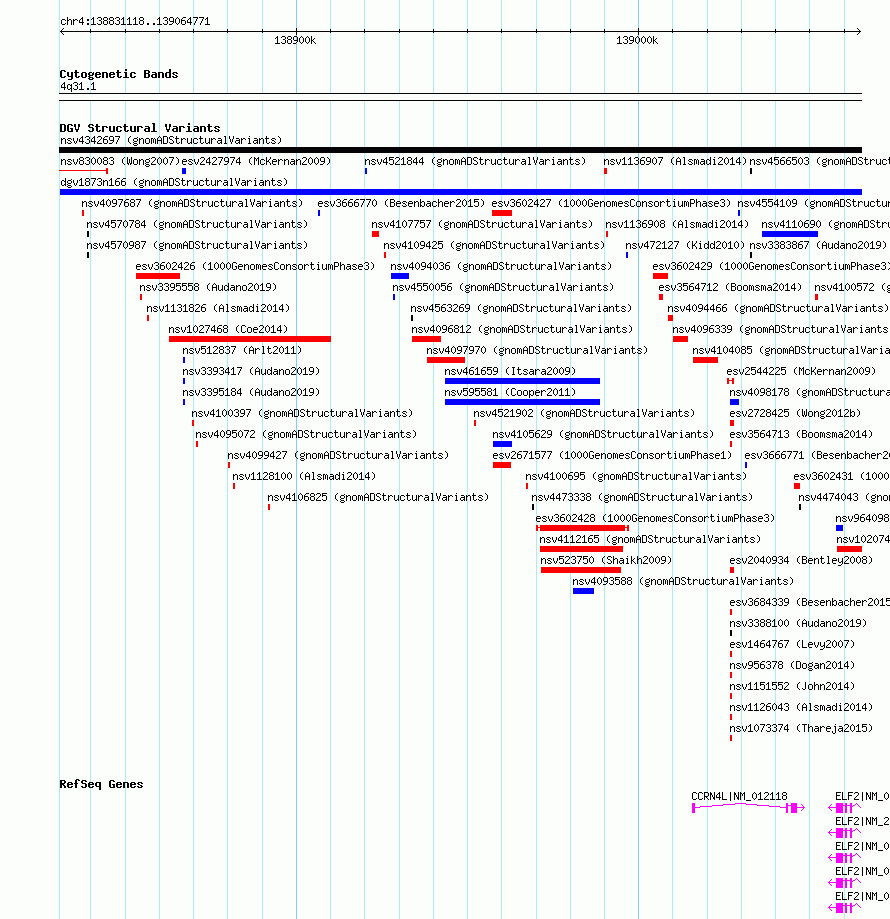890x919 pixels.
Task: Open nsv4105629 variant label
Action: tap(603, 435)
